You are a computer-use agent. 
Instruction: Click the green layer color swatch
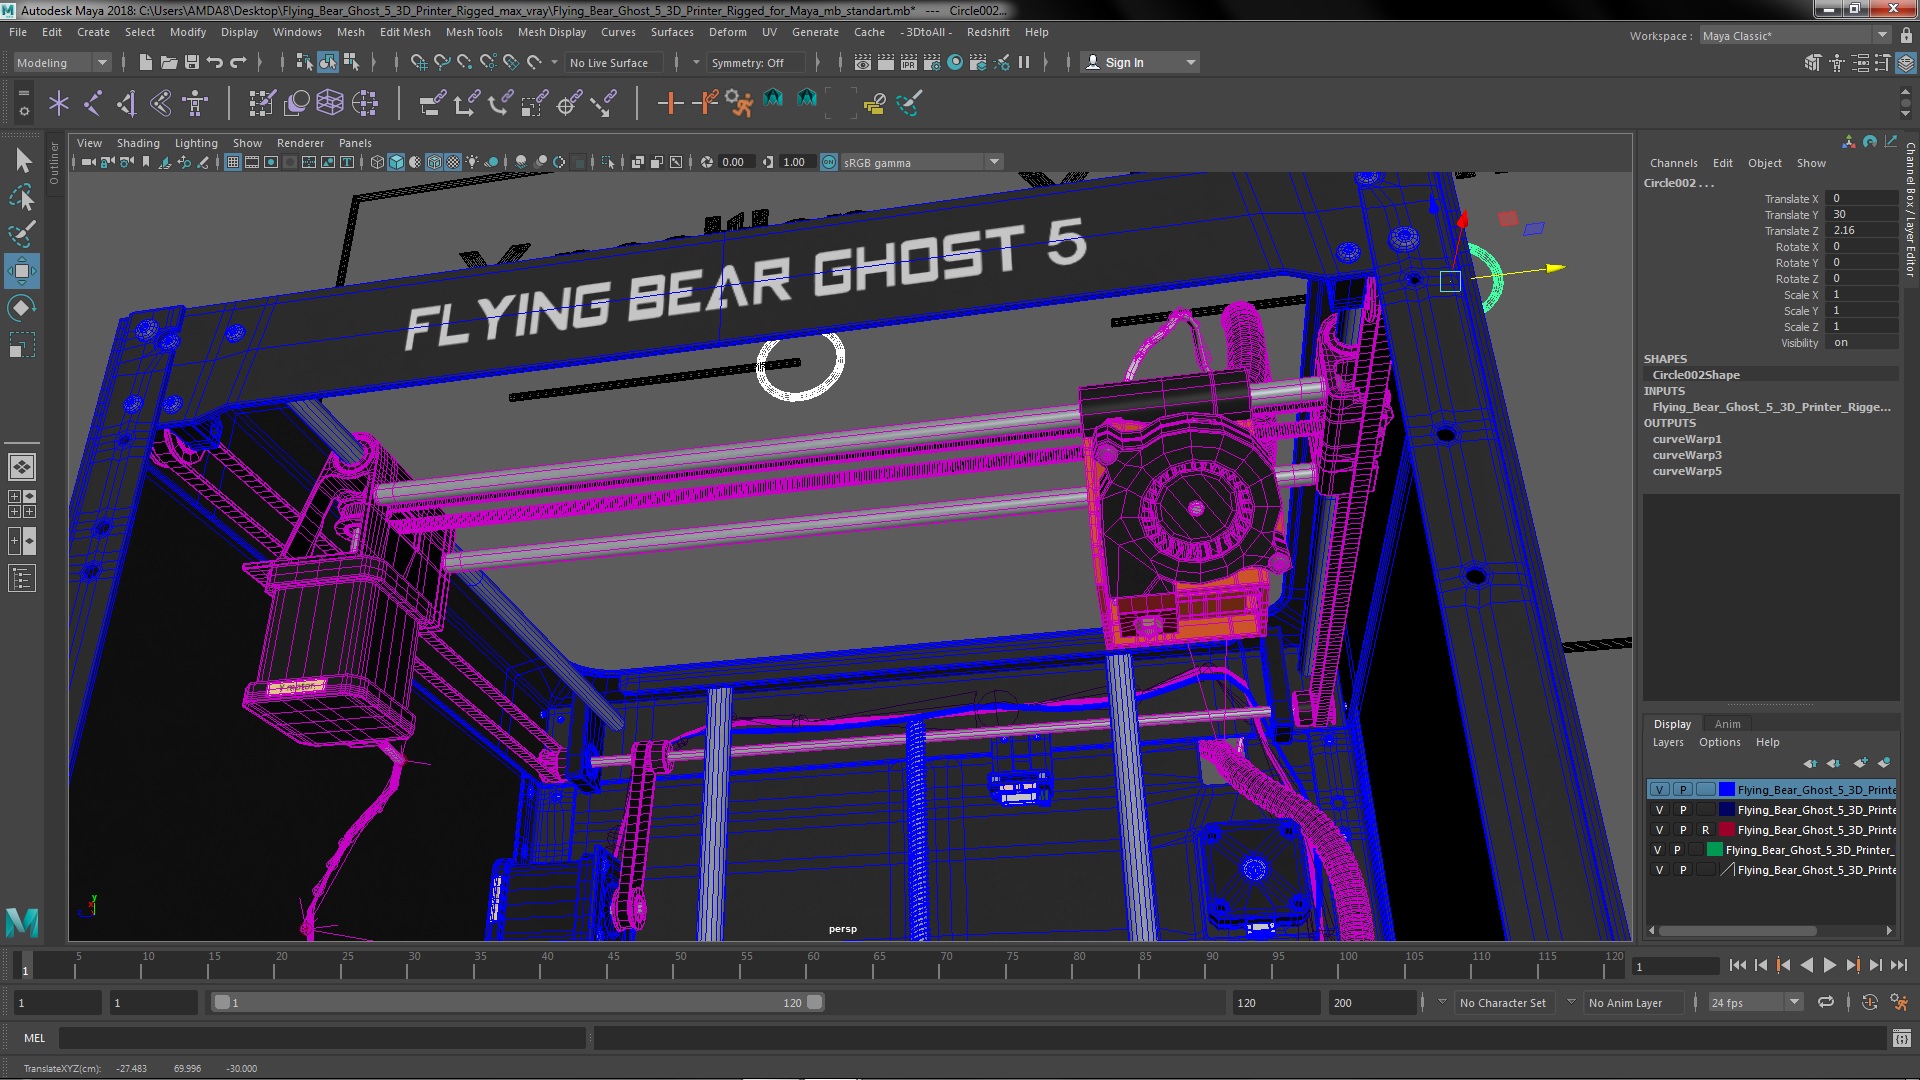[1715, 850]
